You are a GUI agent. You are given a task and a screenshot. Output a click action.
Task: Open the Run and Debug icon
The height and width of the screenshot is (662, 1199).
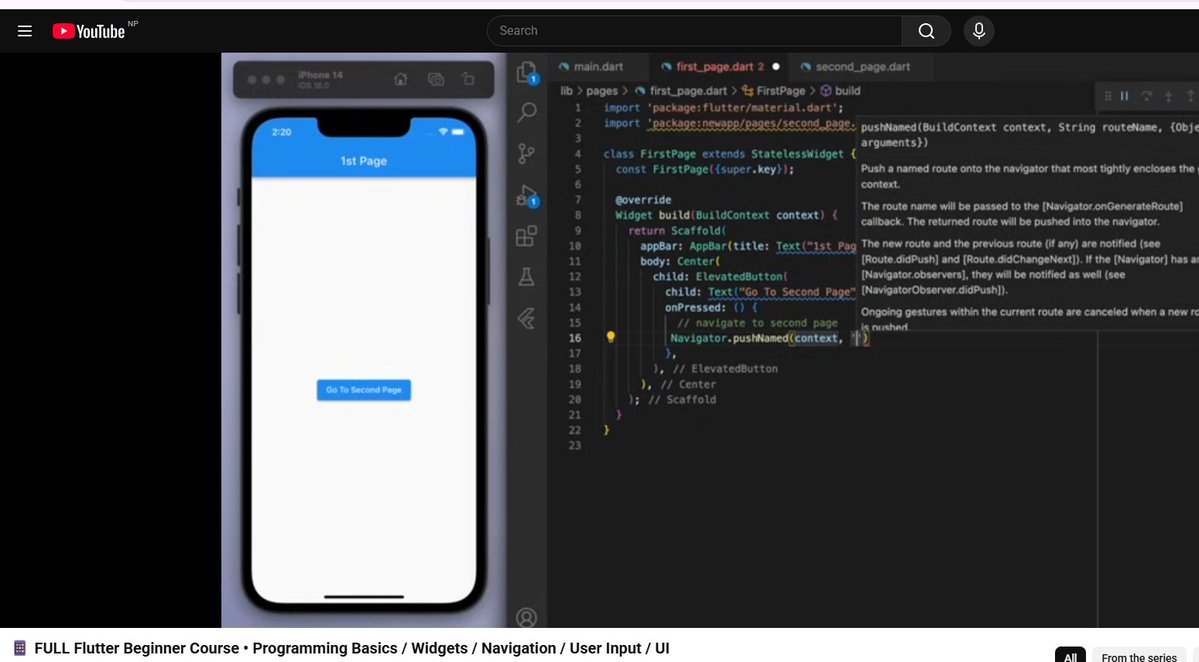click(x=527, y=196)
